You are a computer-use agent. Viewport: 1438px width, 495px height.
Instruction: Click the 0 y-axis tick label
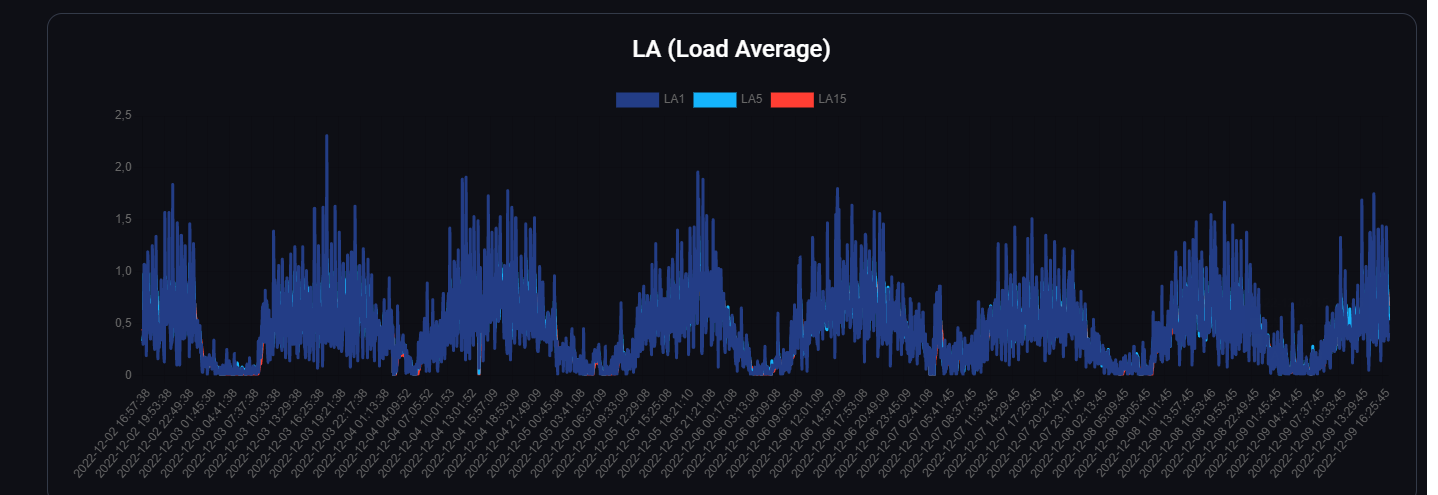[x=128, y=375]
